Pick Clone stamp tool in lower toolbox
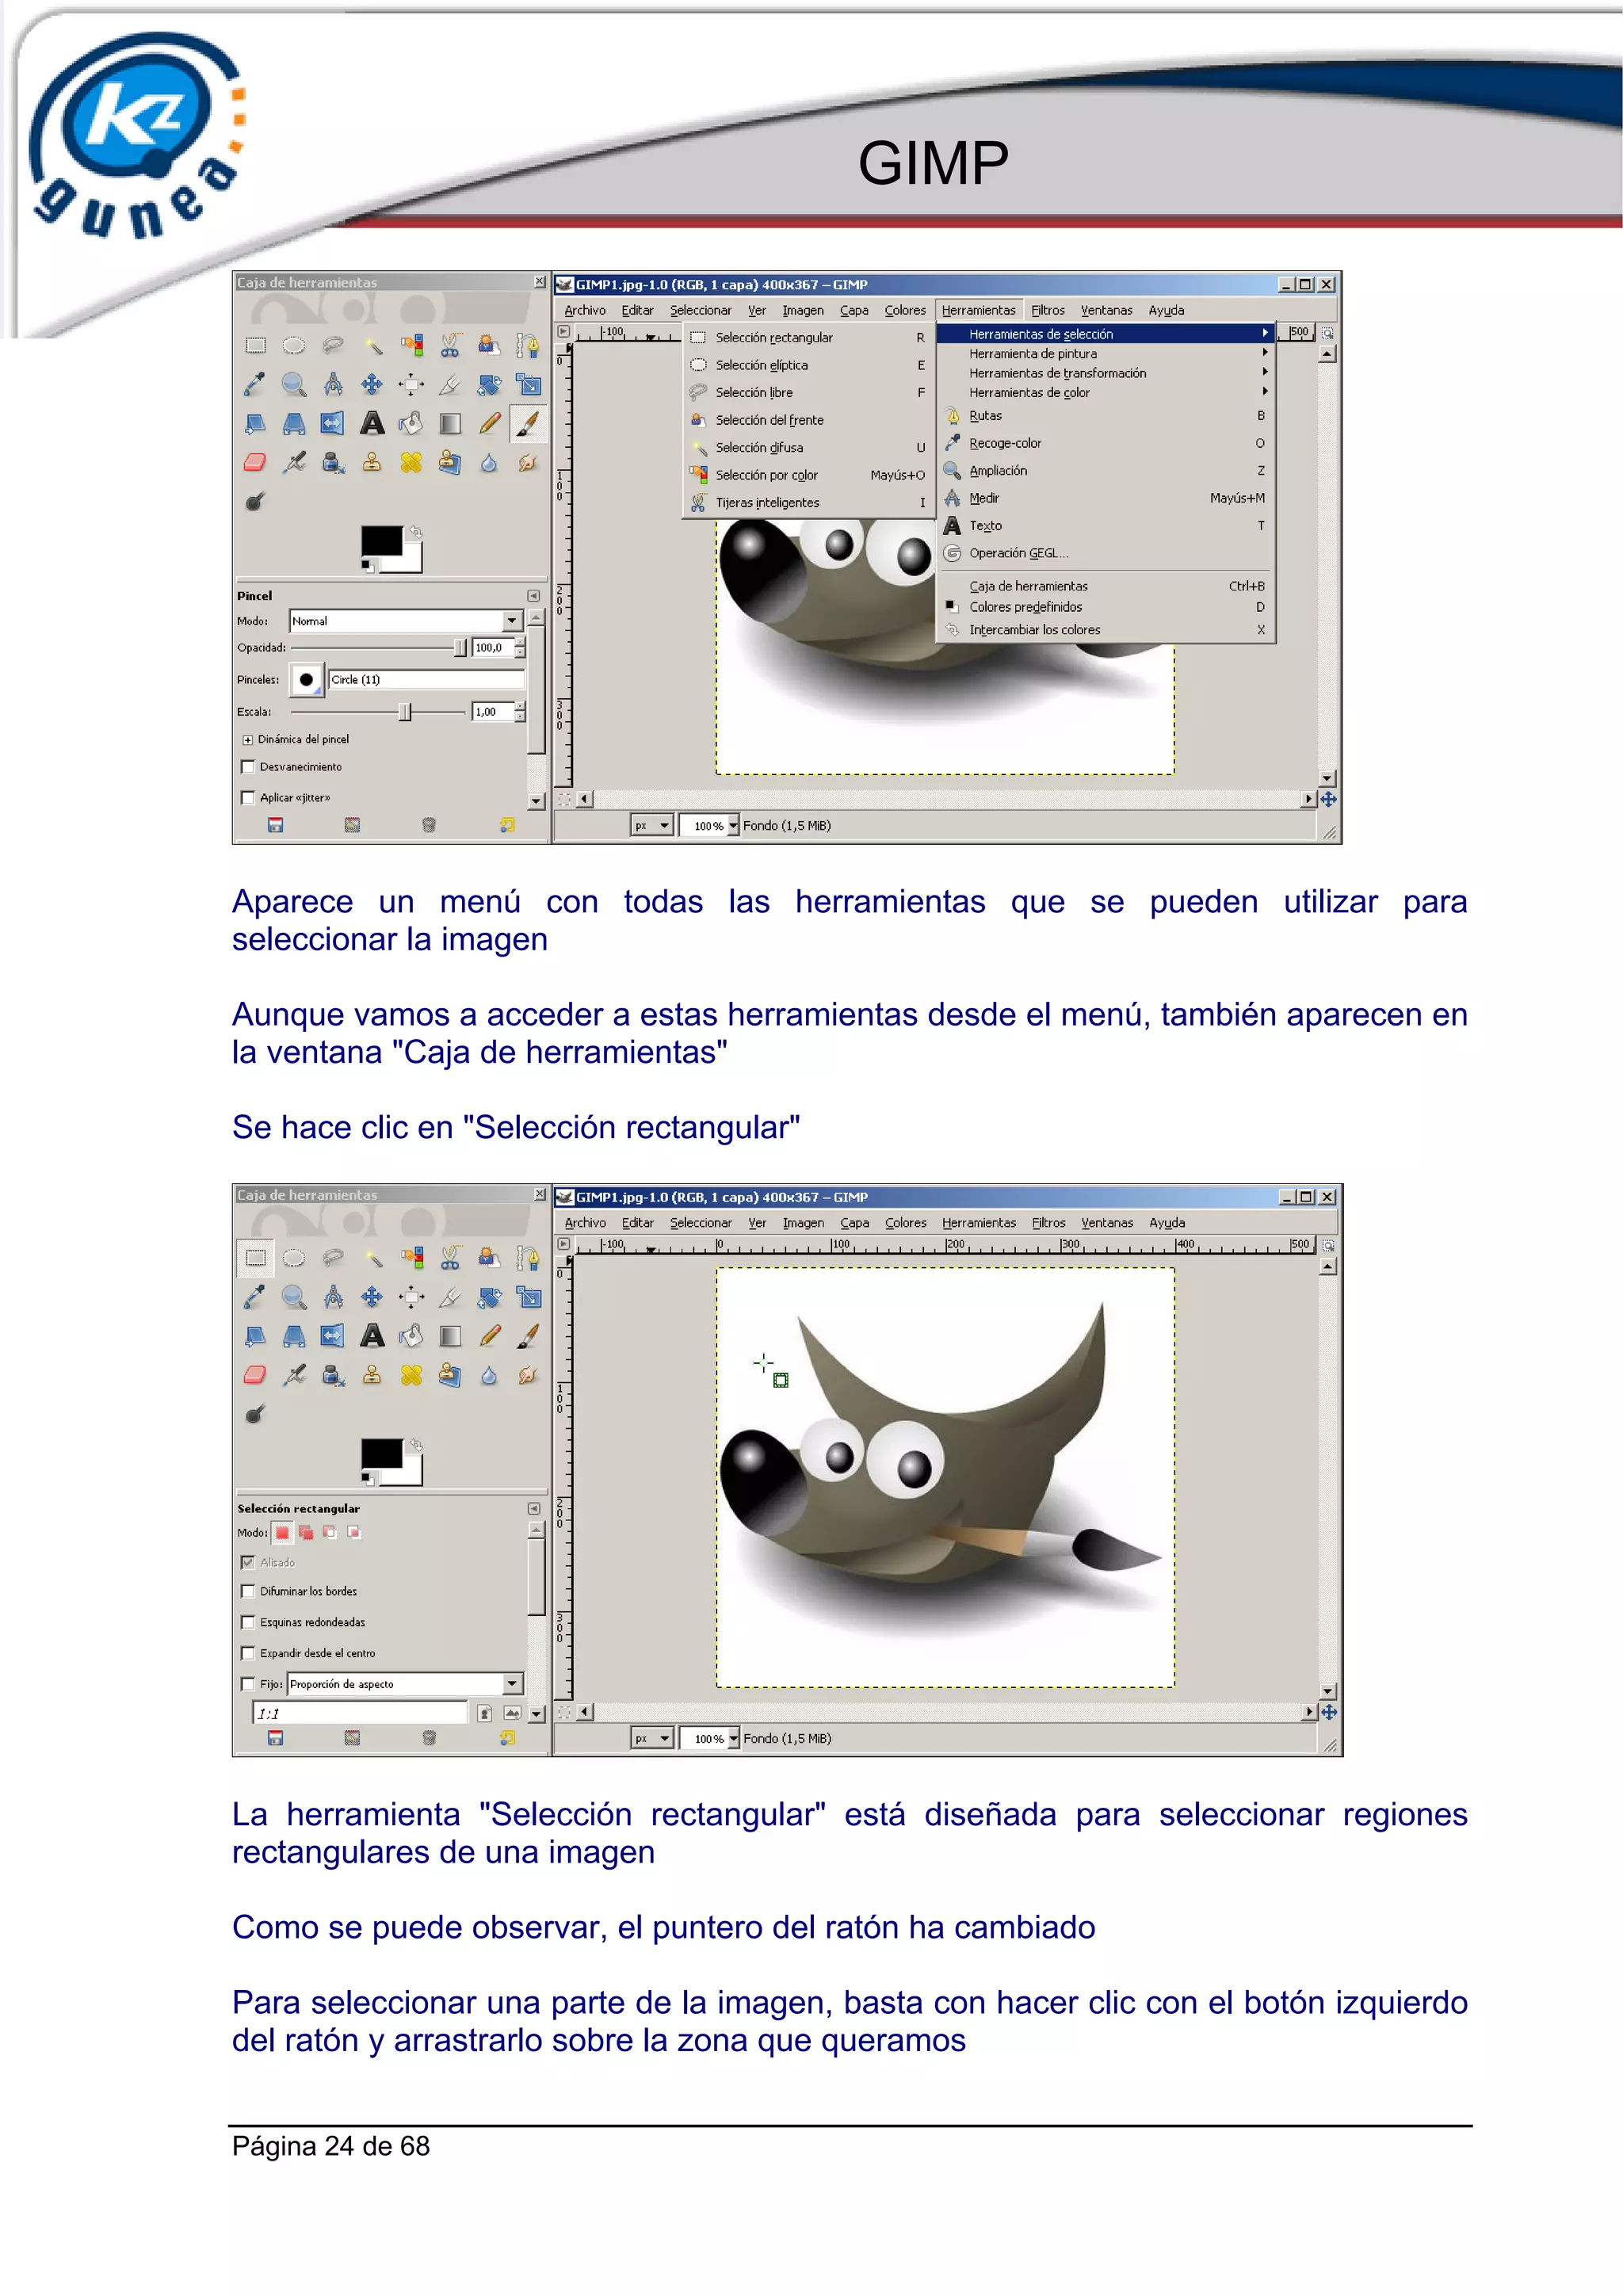The width and height of the screenshot is (1623, 2296). pos(372,1376)
